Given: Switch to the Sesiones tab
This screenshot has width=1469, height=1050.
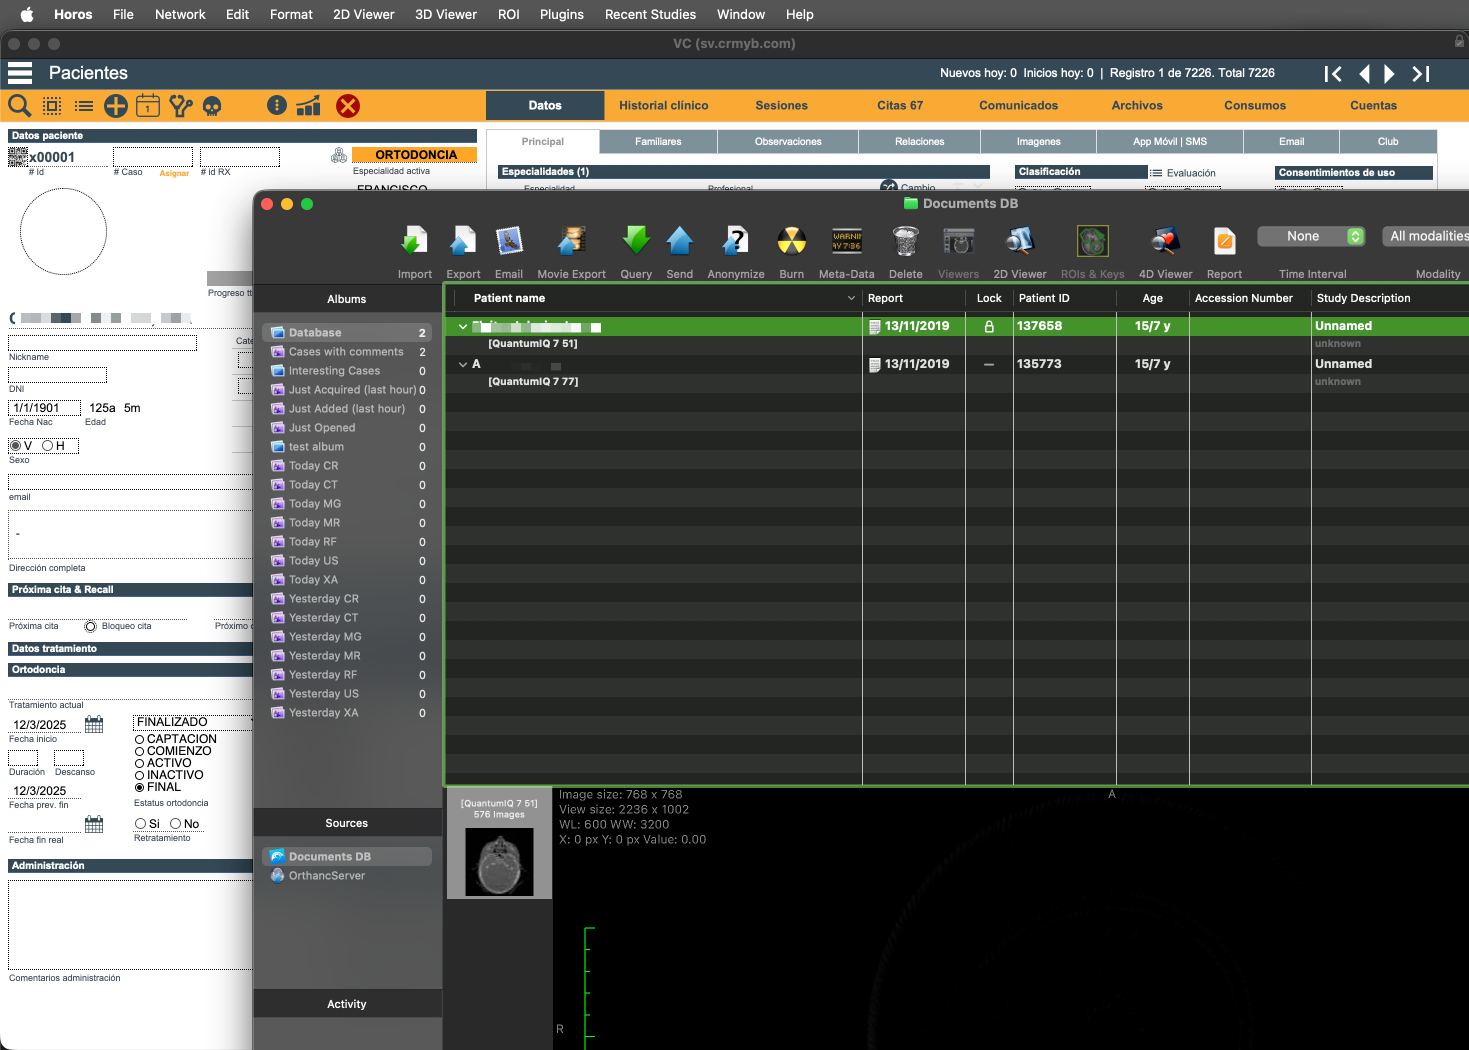Looking at the screenshot, I should [x=781, y=105].
